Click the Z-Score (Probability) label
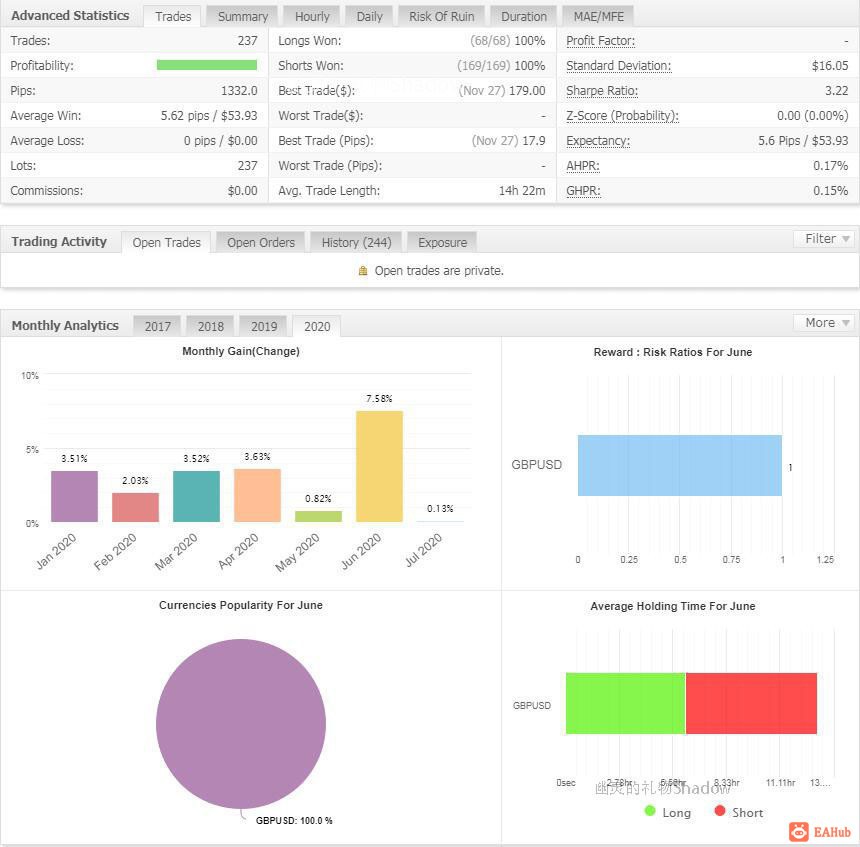 [x=622, y=116]
